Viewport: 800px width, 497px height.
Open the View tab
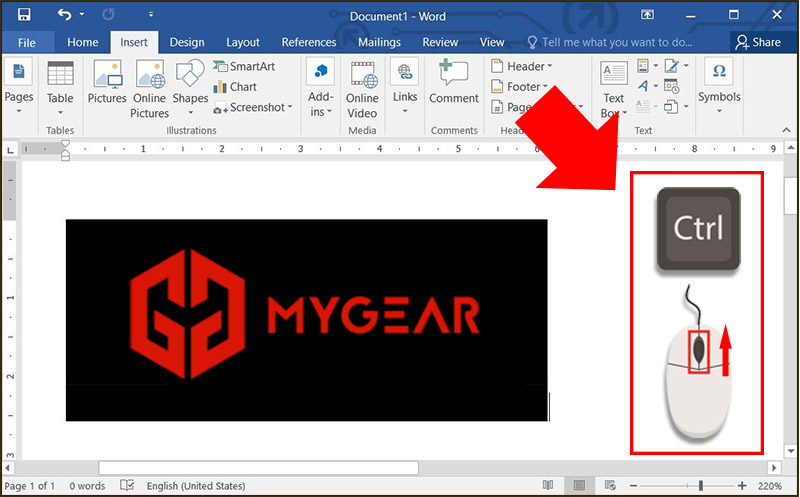tap(492, 42)
